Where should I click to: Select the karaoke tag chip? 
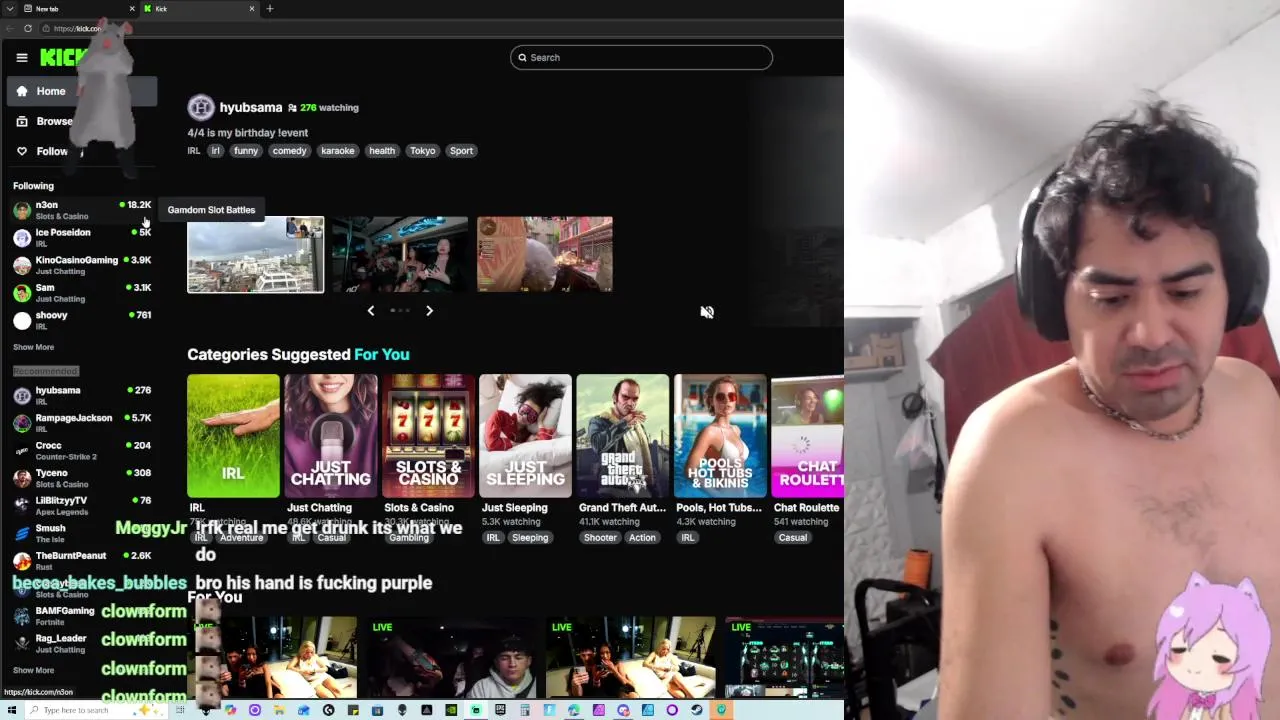click(338, 151)
